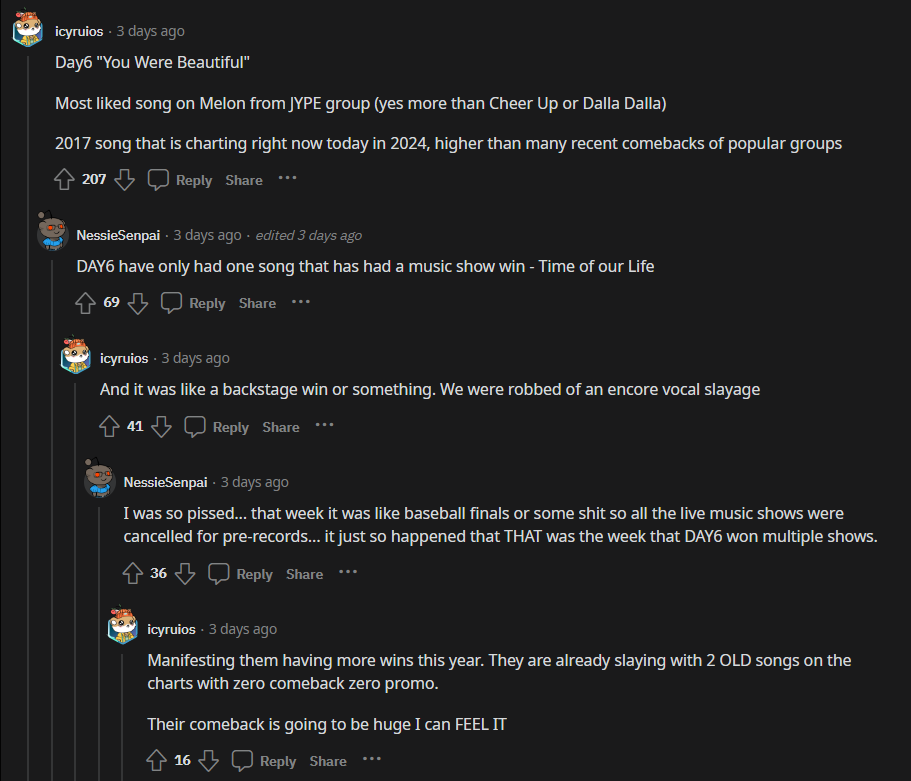Open more options on 207-point comment
Image resolution: width=911 pixels, height=781 pixels.
click(x=288, y=178)
